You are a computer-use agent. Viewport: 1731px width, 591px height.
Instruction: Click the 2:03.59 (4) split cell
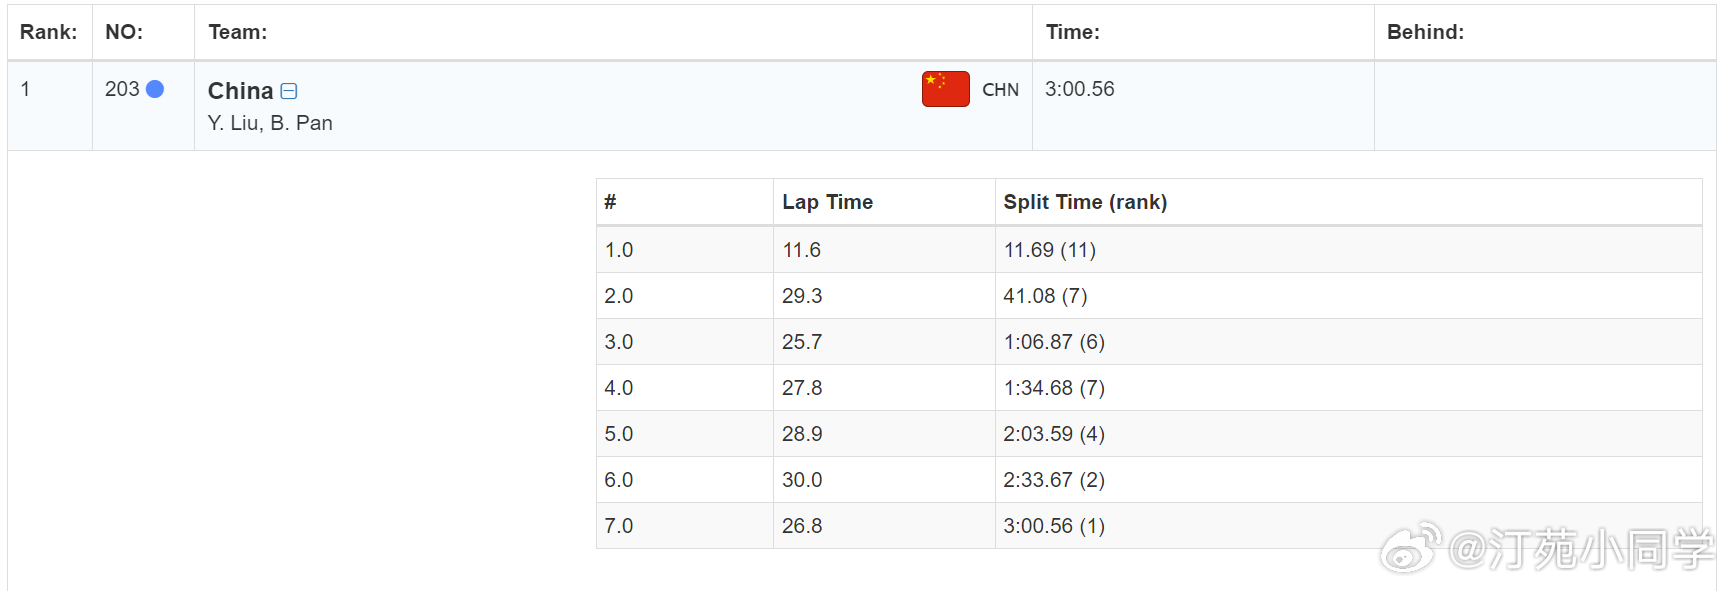[1054, 434]
